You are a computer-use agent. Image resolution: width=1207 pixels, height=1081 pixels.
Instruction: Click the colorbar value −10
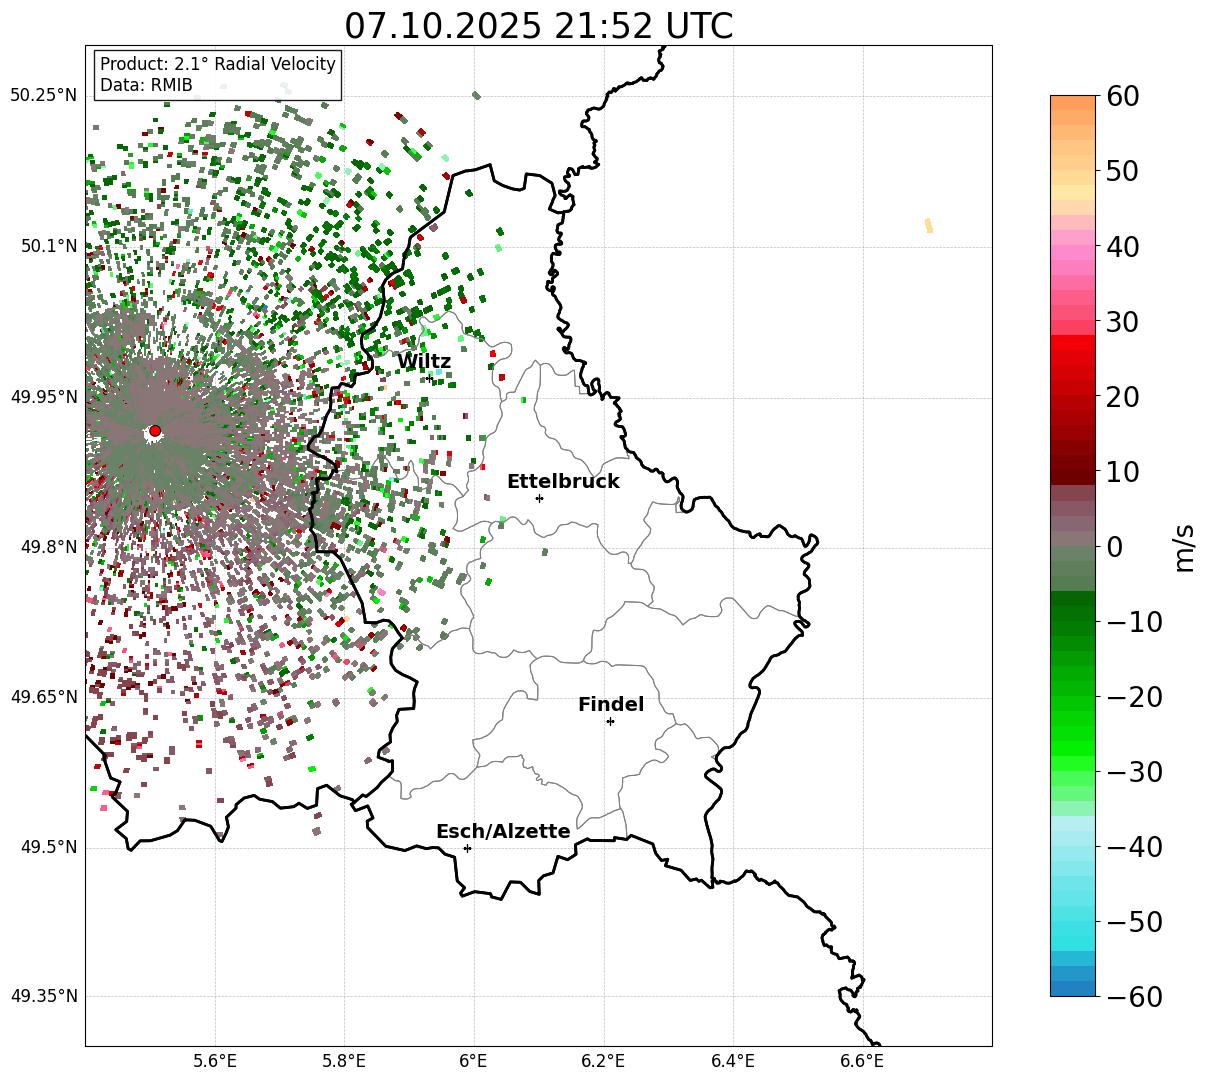tap(1134, 621)
